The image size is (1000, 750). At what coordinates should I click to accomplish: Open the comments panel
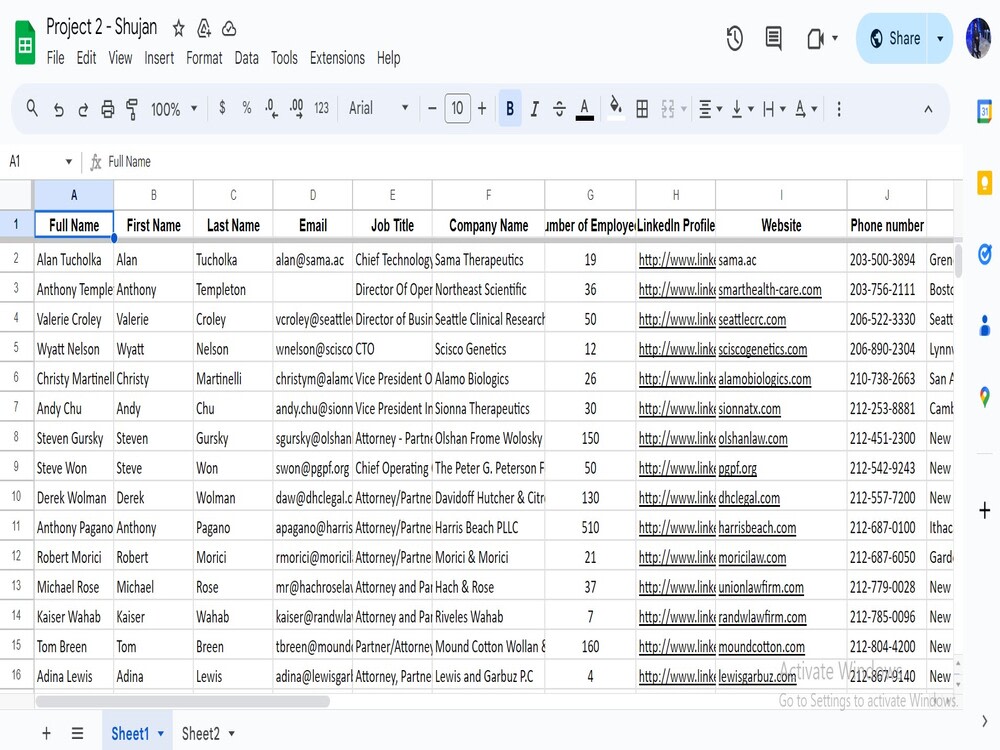[x=772, y=38]
